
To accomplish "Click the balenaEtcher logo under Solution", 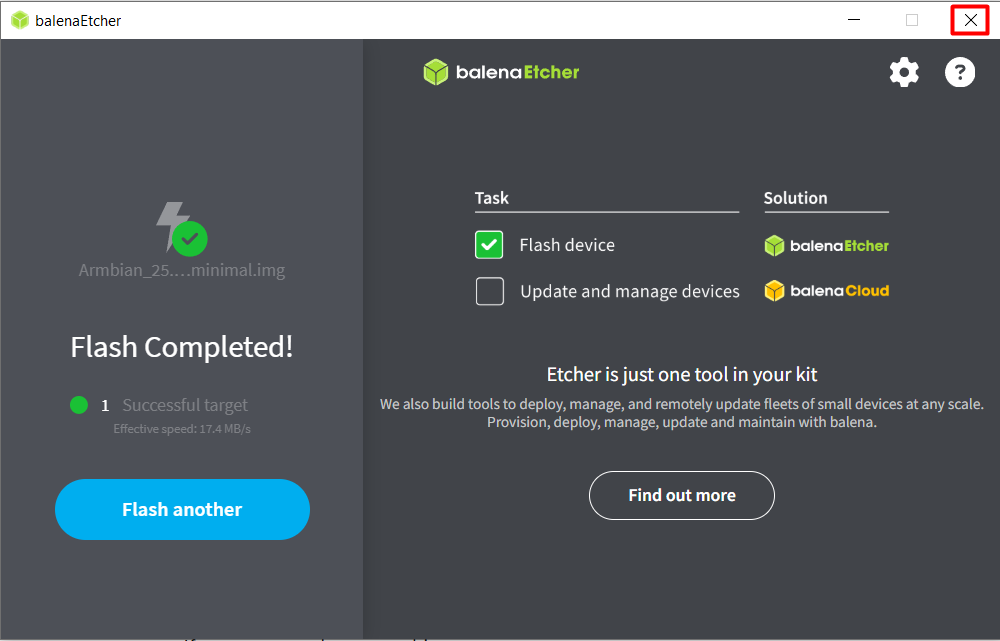I will tap(826, 245).
